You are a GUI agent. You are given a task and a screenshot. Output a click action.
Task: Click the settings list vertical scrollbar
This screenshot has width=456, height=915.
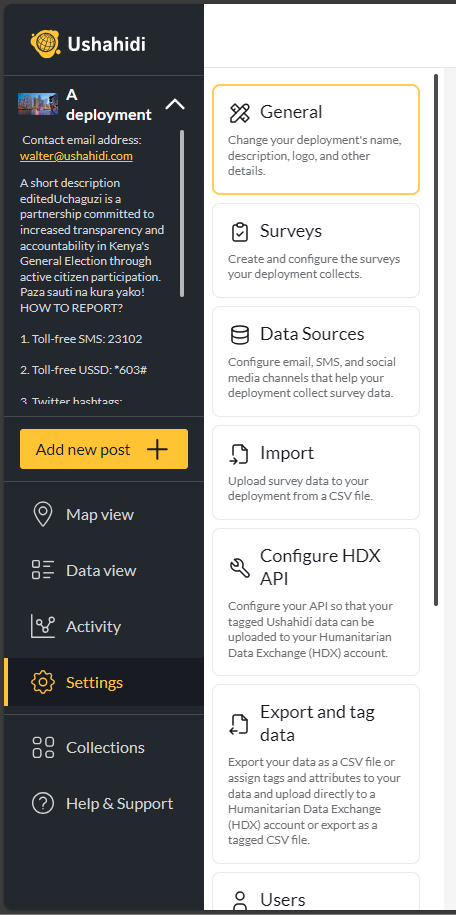(436, 340)
